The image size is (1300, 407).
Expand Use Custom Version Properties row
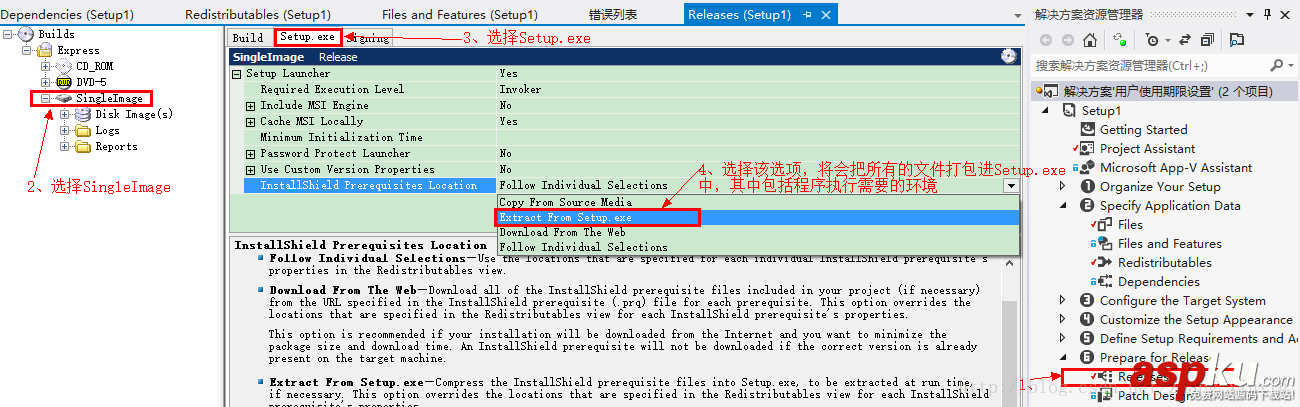(x=251, y=169)
